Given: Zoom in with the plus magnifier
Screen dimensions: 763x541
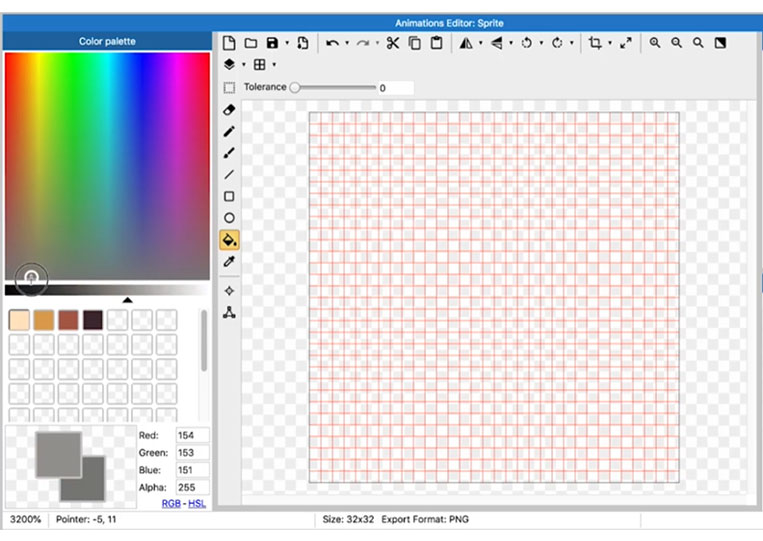Looking at the screenshot, I should click(655, 43).
